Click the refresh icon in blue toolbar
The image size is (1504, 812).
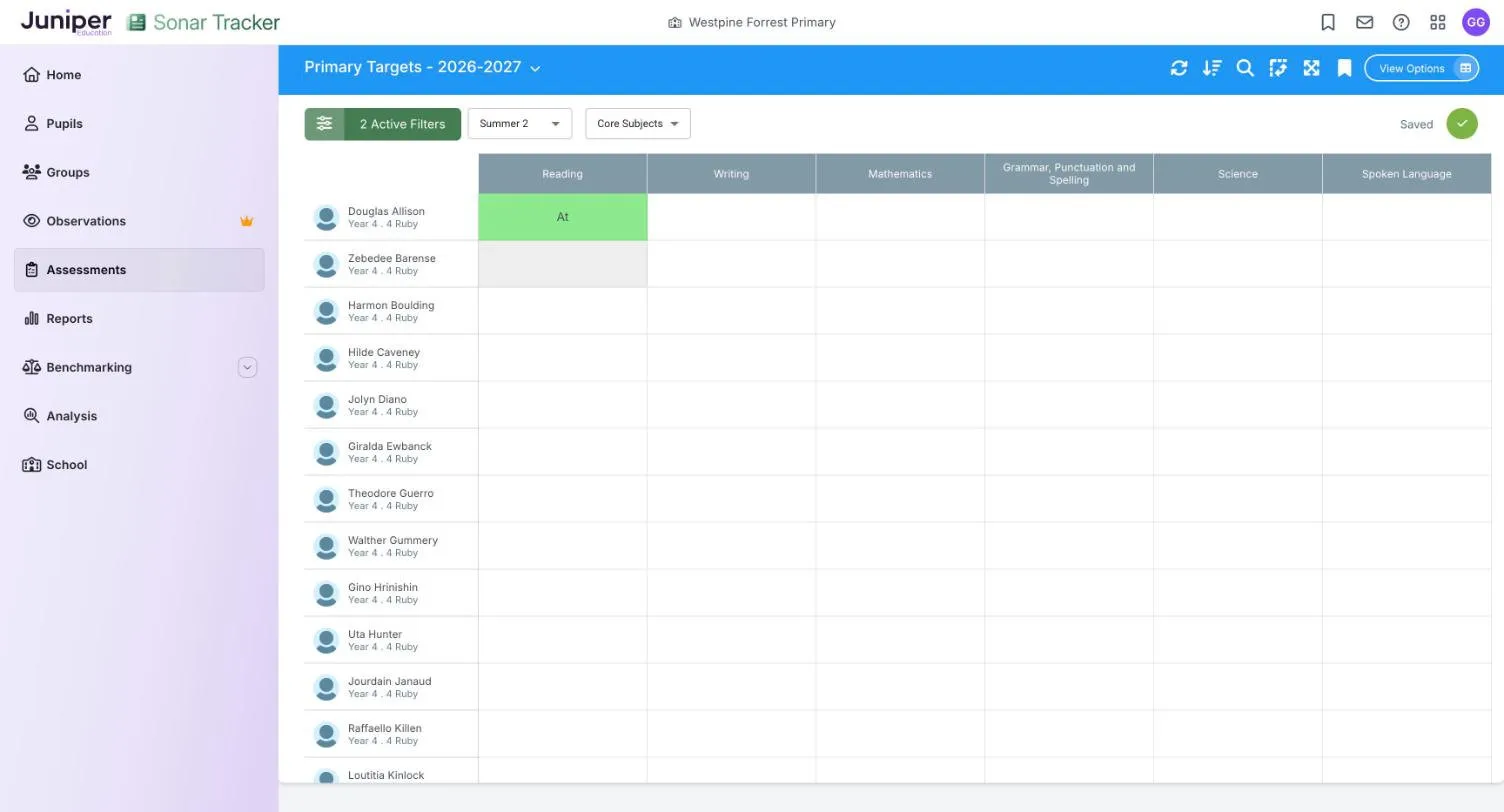pos(1179,68)
